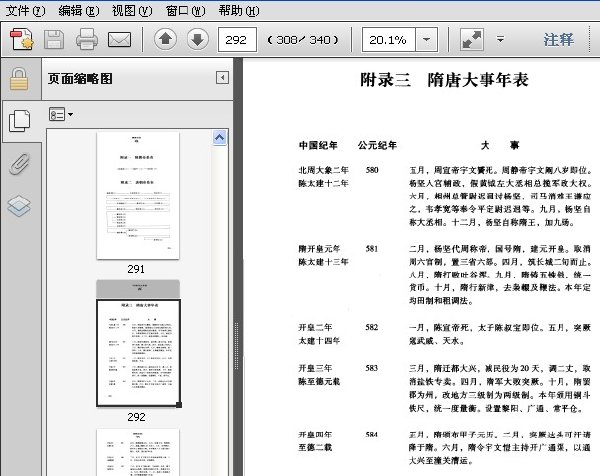
Task: Select the page thumbnails panel icon
Action: tap(19, 121)
